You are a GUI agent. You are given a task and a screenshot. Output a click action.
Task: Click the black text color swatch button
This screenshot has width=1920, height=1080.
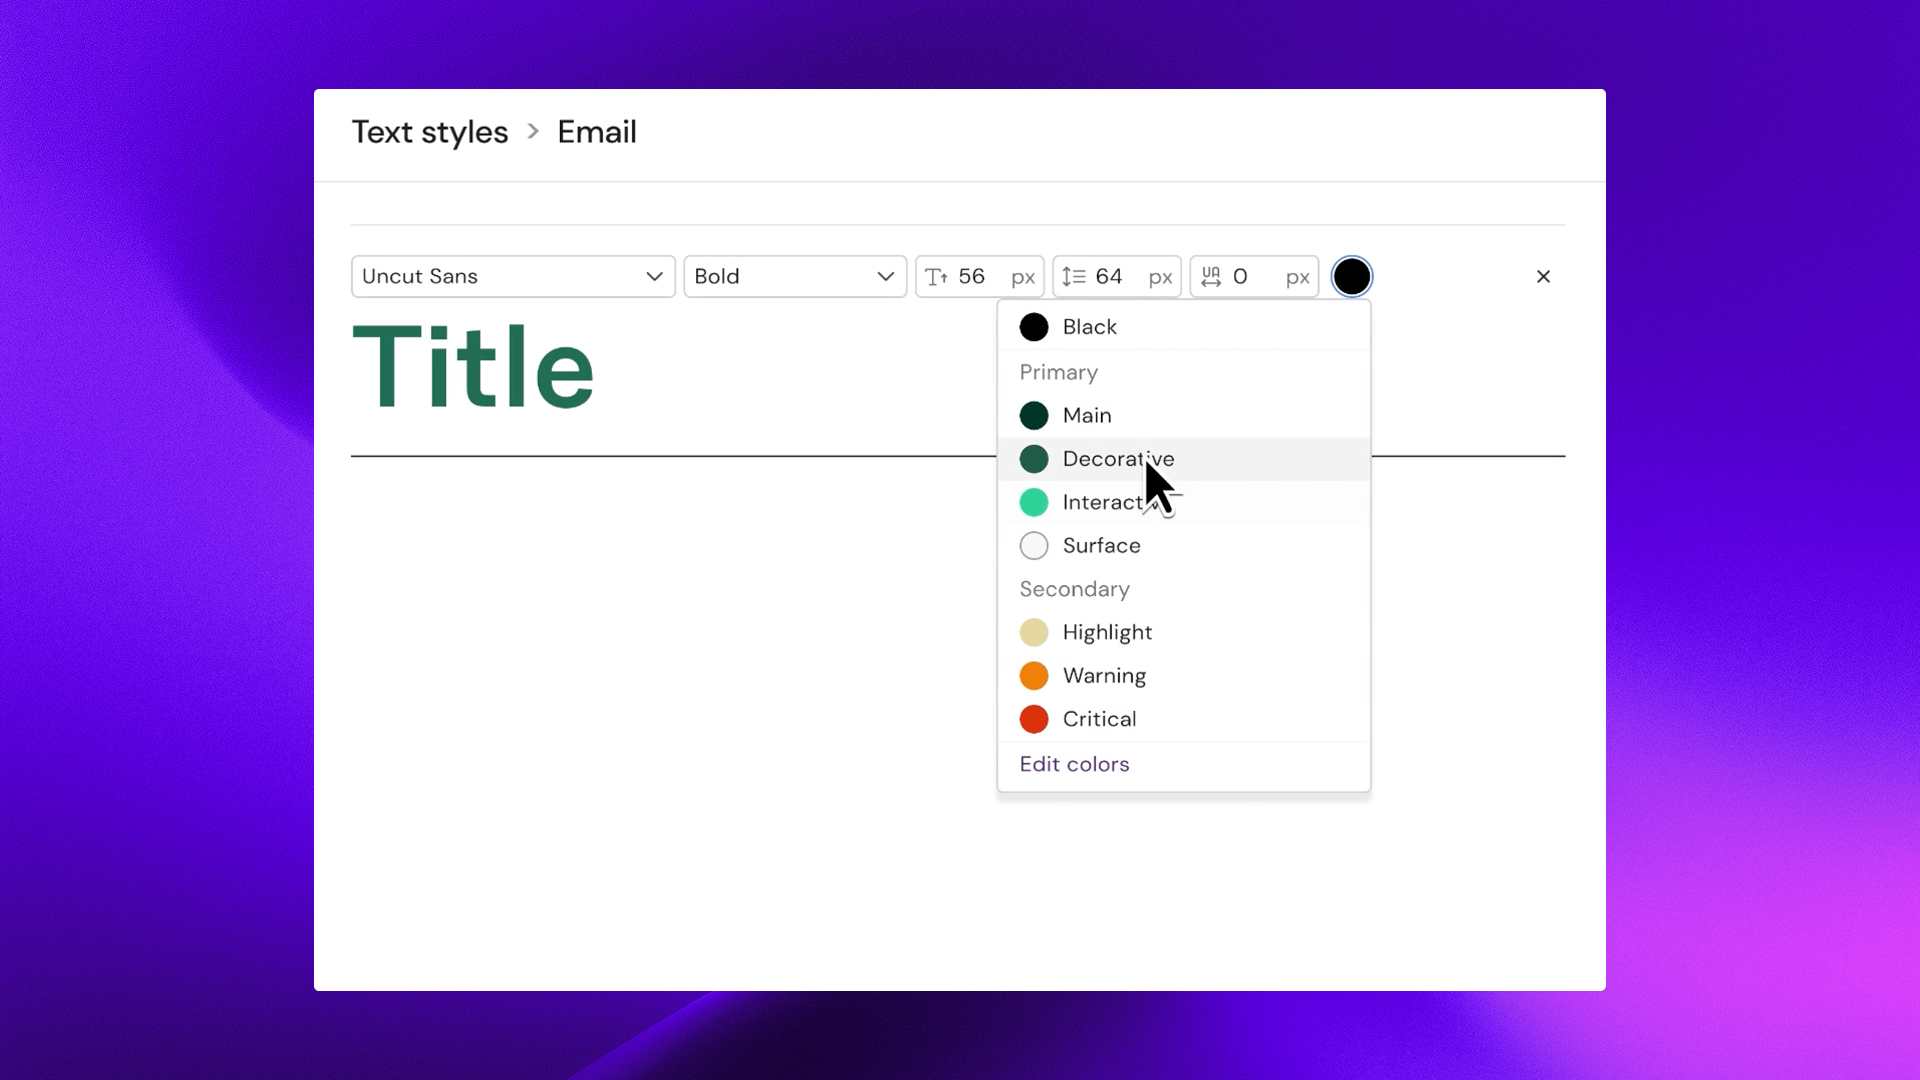click(1352, 277)
